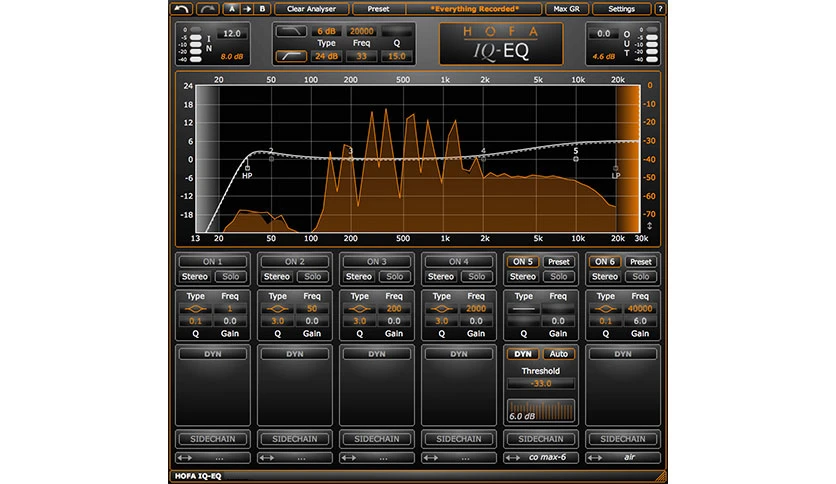The image size is (836, 484).
Task: Click band 4 double-arrow link icon
Action: (x=431, y=457)
